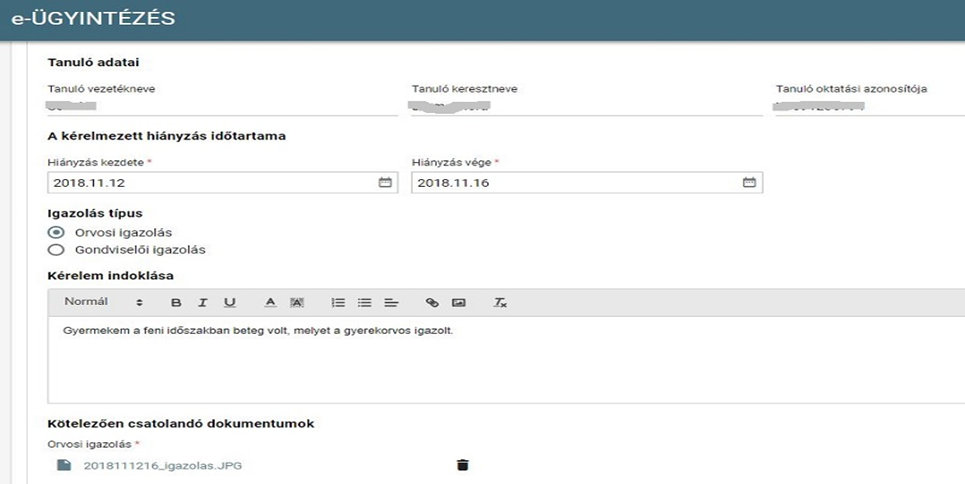Toggle italic formatting in the editor
Viewport: 965px width, 484px height.
tap(202, 302)
